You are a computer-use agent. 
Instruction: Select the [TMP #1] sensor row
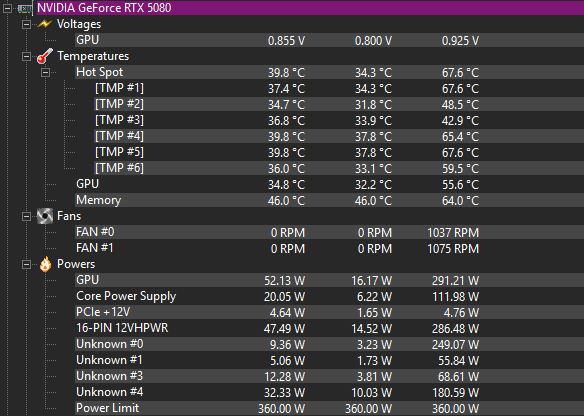click(339, 88)
